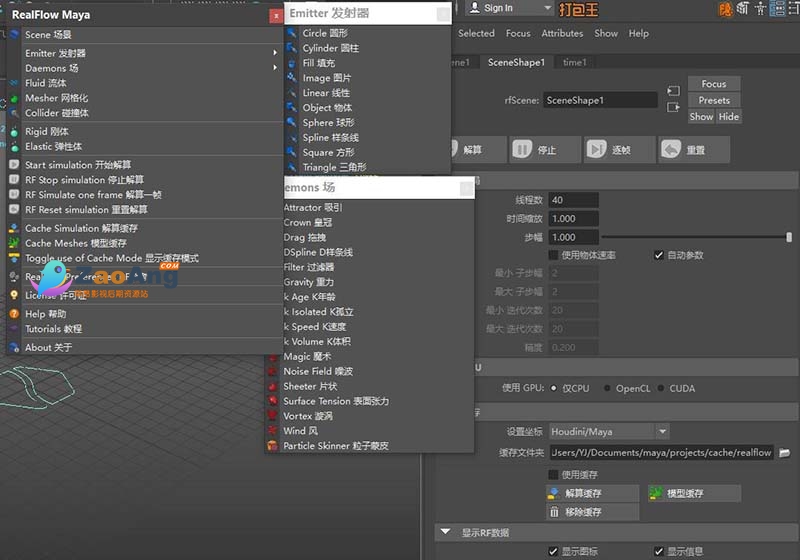Click the Cache Meshes icon

coord(14,243)
